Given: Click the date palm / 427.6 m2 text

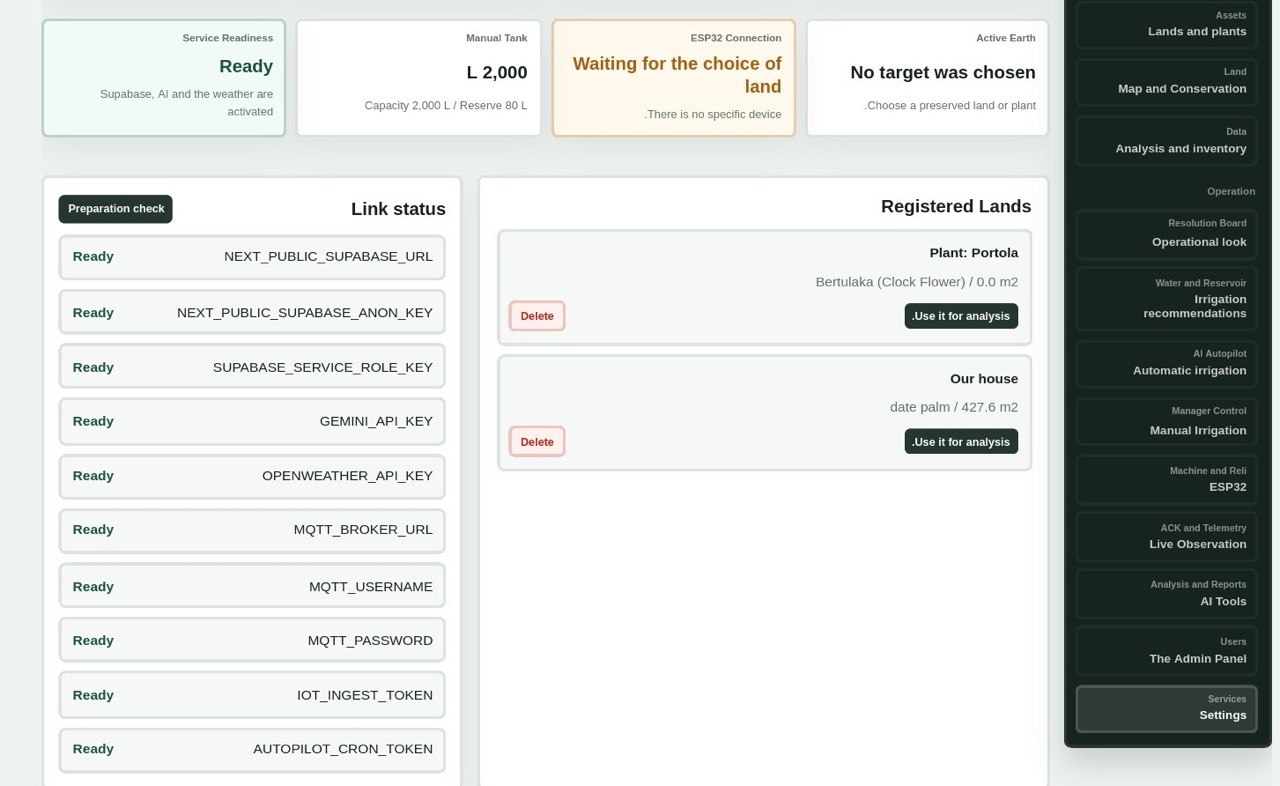Looking at the screenshot, I should click(954, 407).
